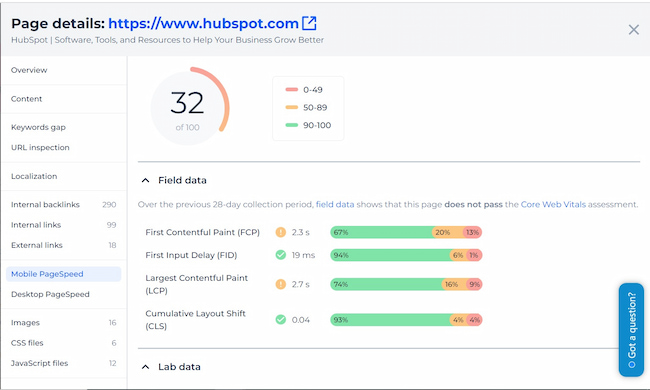Open the 'Got a question?' help button
This screenshot has height=390, width=650.
631,330
